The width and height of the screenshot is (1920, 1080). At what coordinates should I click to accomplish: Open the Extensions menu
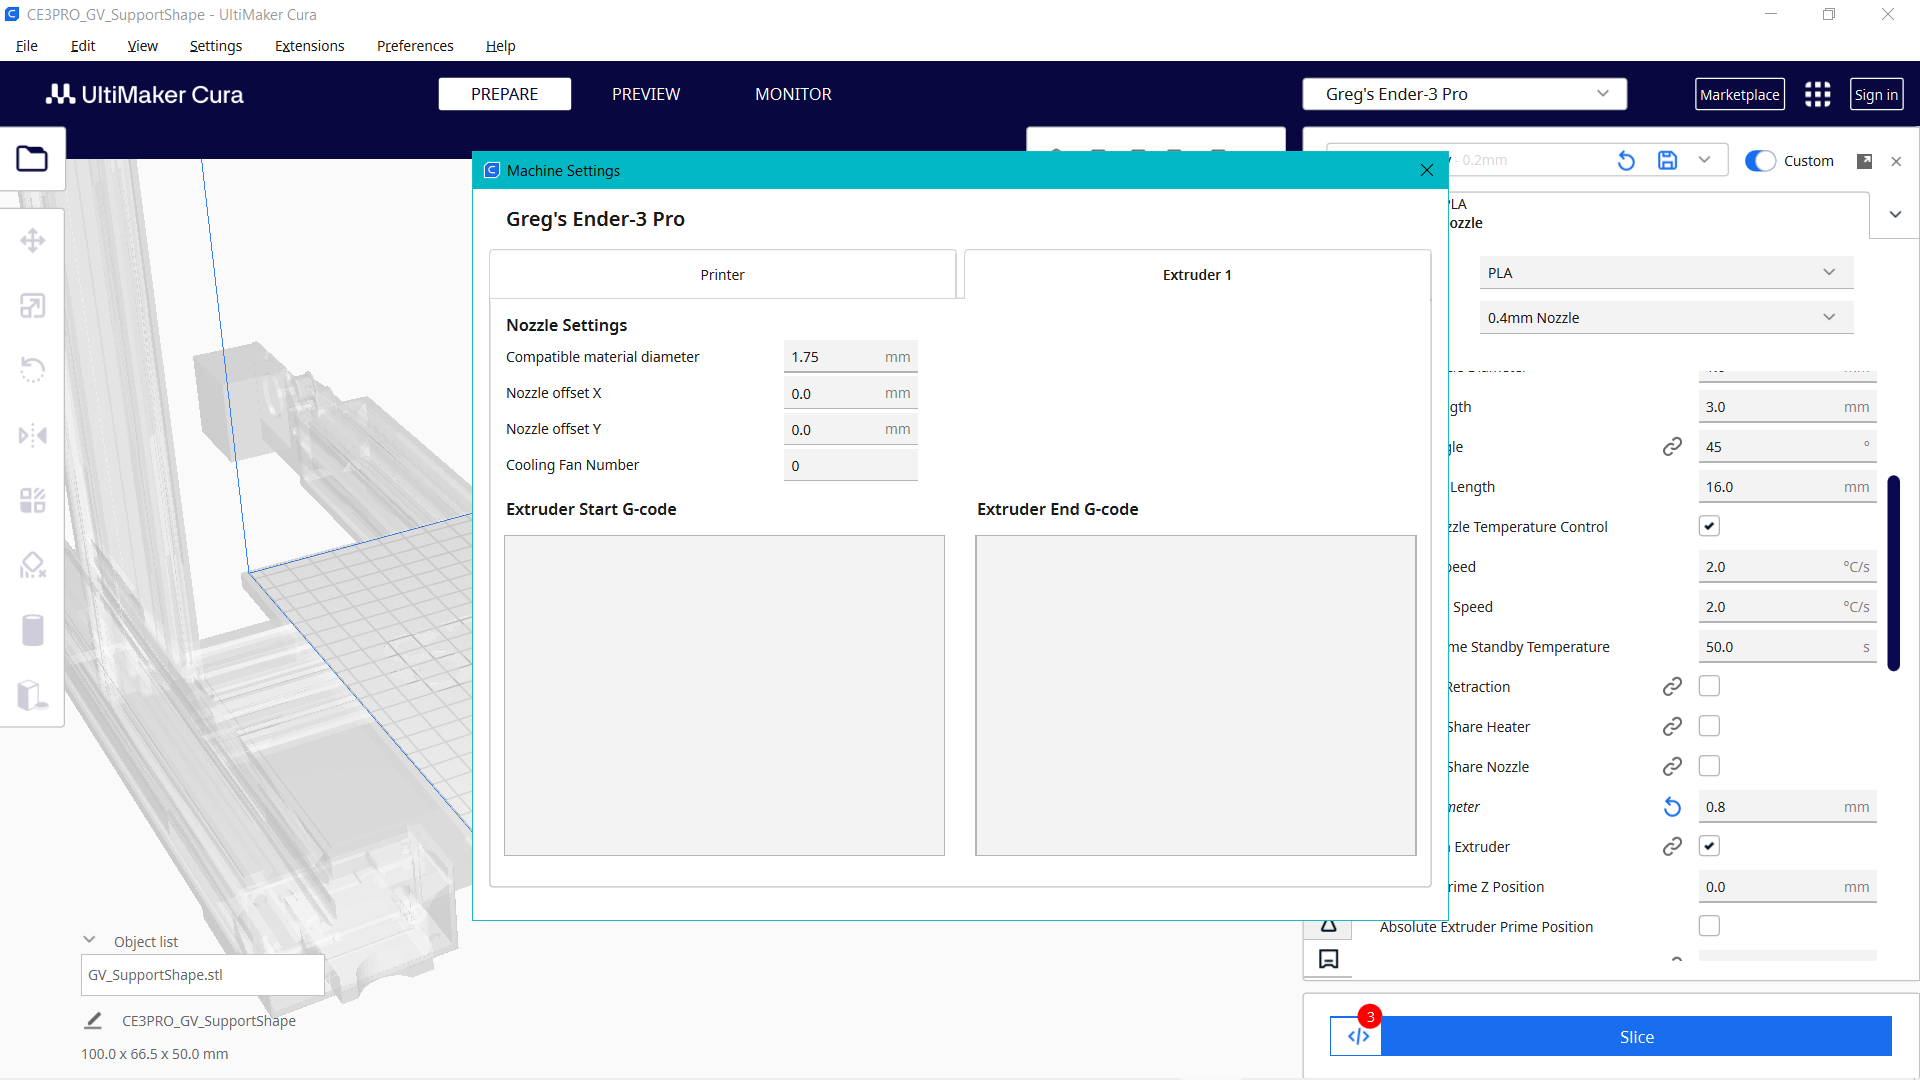pos(309,46)
